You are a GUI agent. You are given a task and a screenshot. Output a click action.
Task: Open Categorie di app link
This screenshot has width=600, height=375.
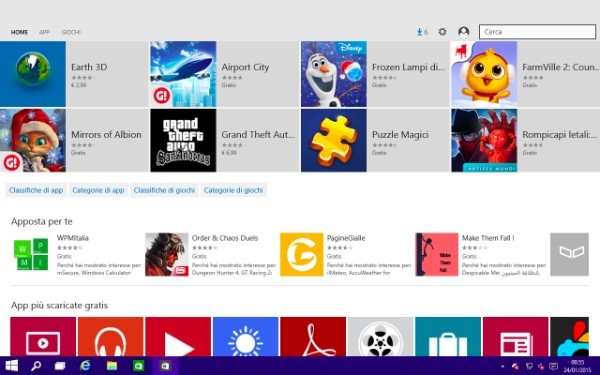tap(98, 190)
